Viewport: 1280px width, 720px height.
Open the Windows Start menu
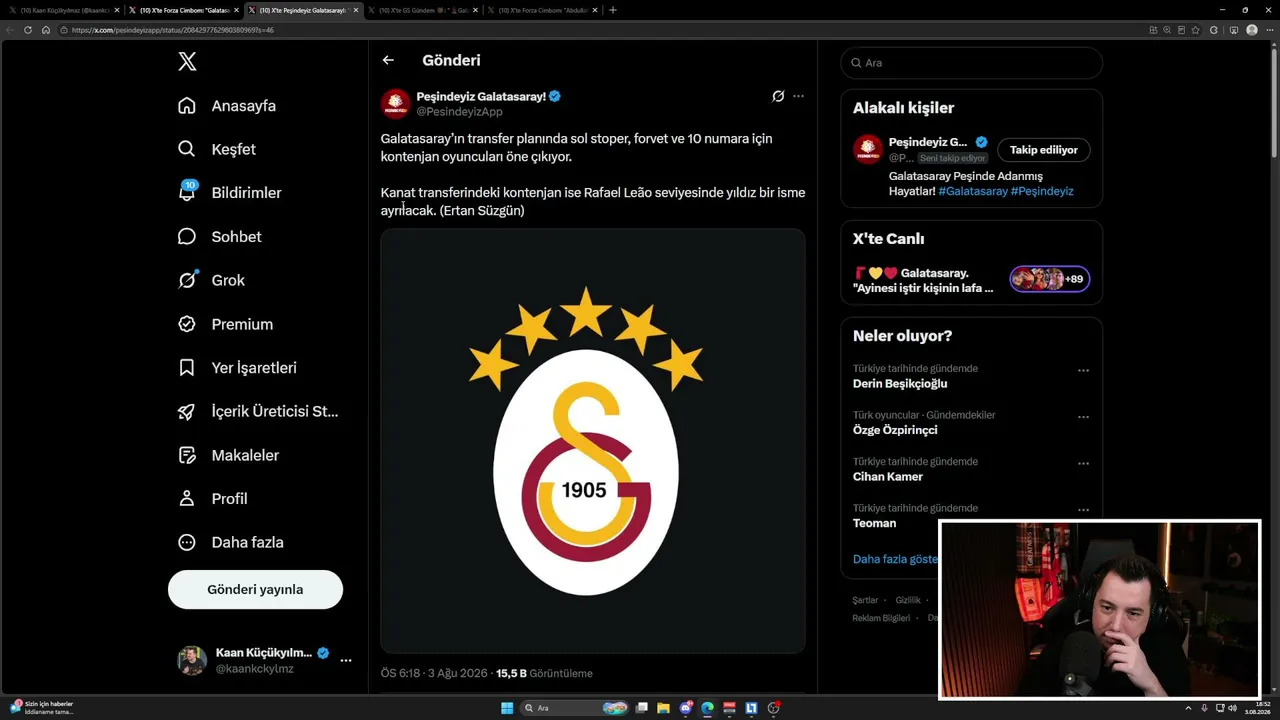coord(507,708)
